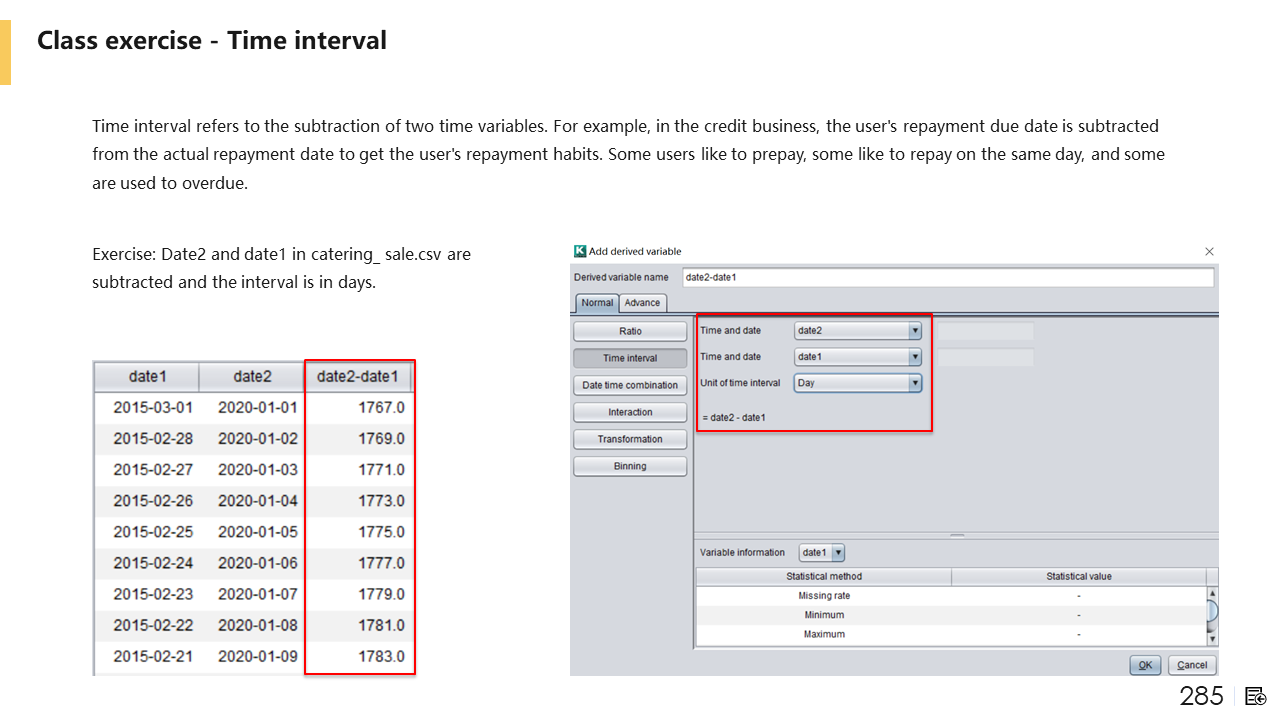Confirm with the OK button

1145,665
